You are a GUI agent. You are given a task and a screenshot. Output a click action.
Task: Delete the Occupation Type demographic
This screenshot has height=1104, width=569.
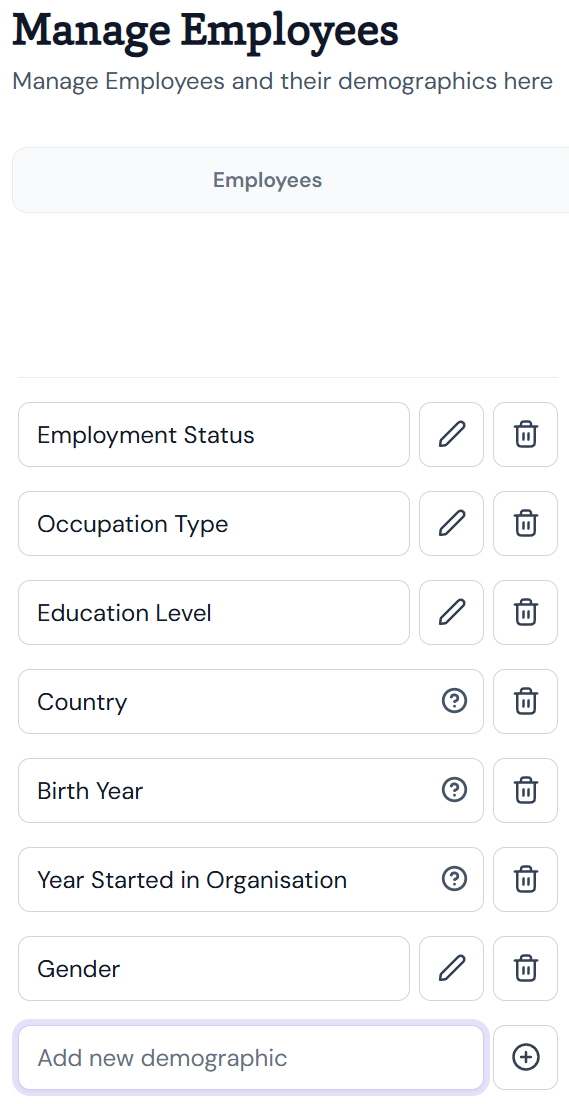click(525, 523)
